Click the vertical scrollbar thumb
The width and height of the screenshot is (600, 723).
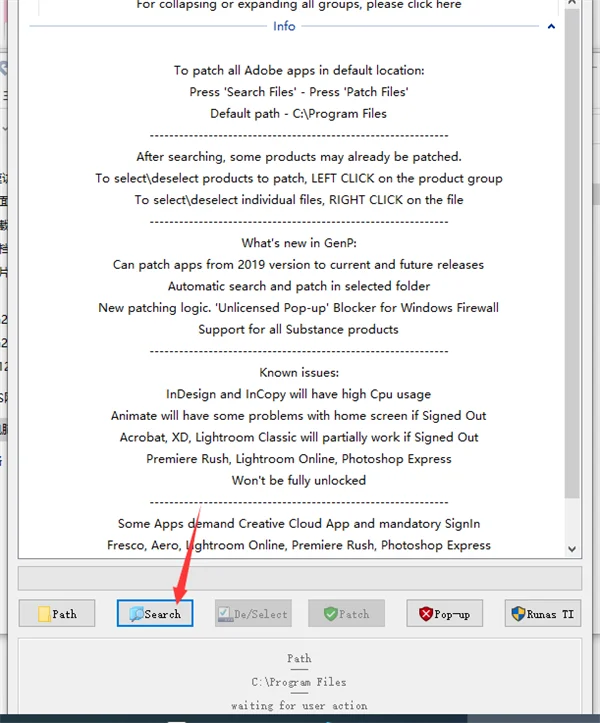pyautogui.click(x=572, y=254)
